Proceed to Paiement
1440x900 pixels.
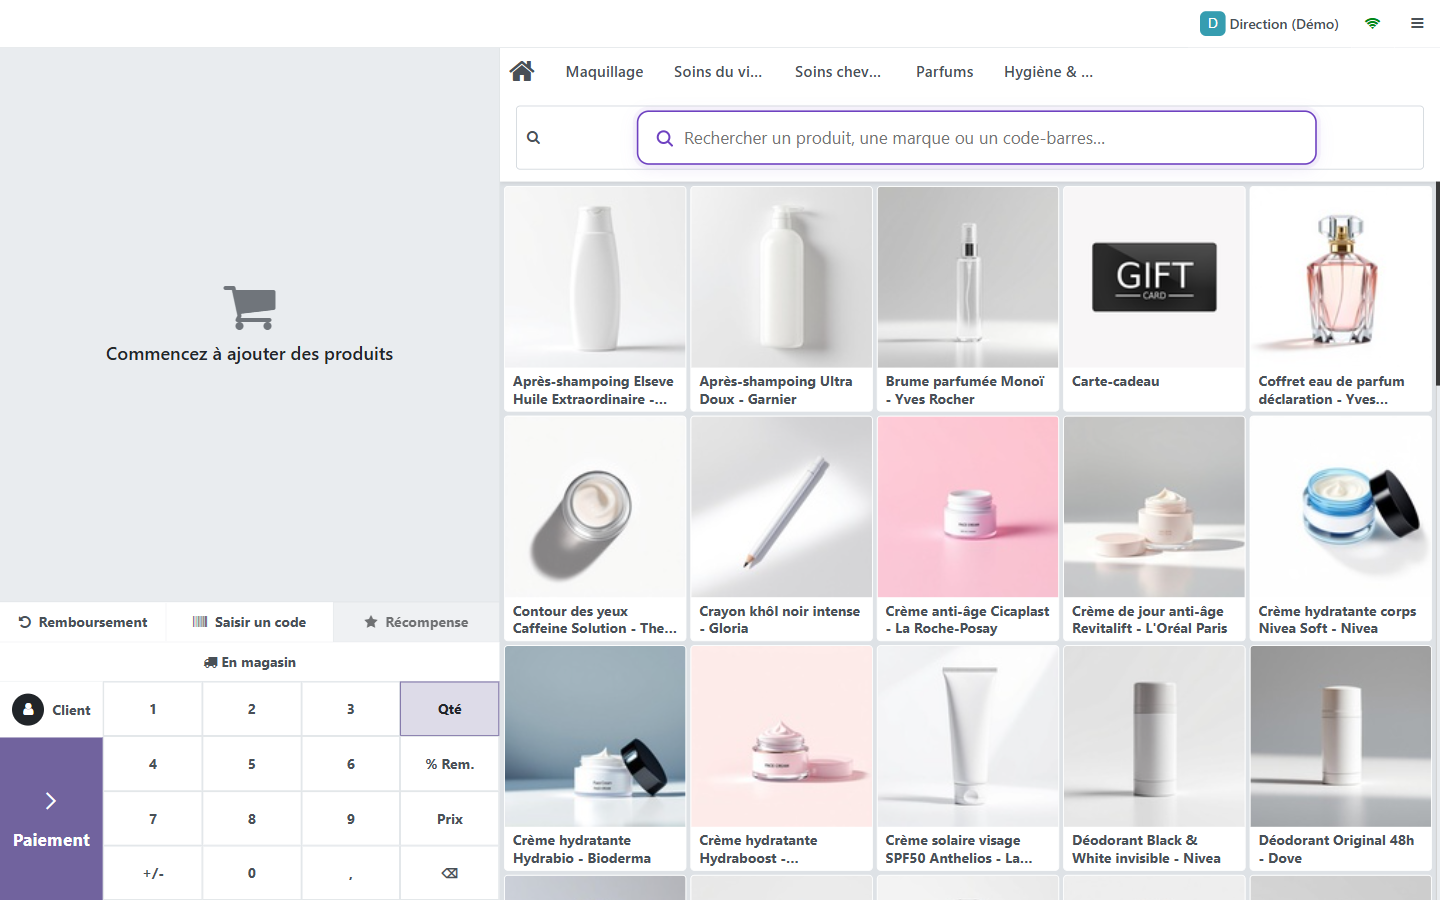pyautogui.click(x=51, y=819)
